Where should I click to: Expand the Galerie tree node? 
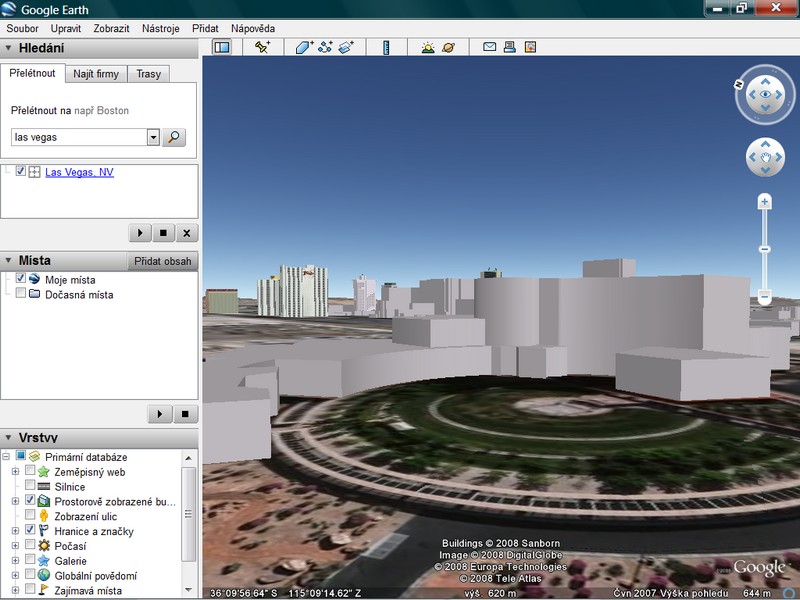coord(15,561)
